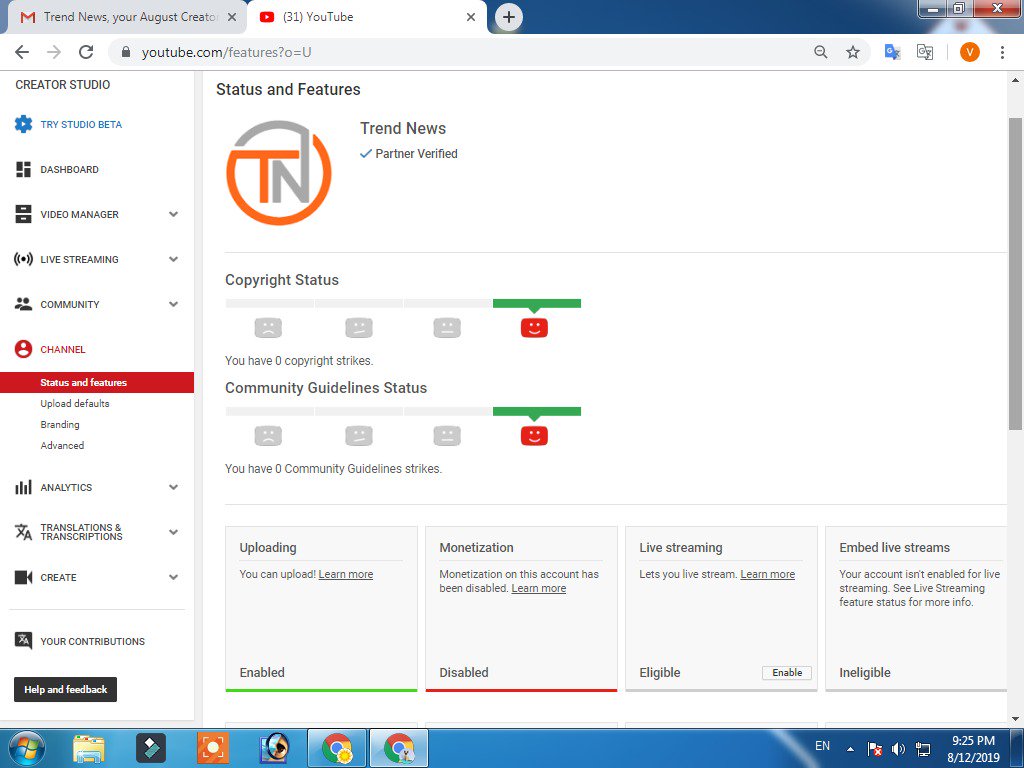Click the Video Manager sidebar icon
Viewport: 1024px width, 768px height.
24,214
